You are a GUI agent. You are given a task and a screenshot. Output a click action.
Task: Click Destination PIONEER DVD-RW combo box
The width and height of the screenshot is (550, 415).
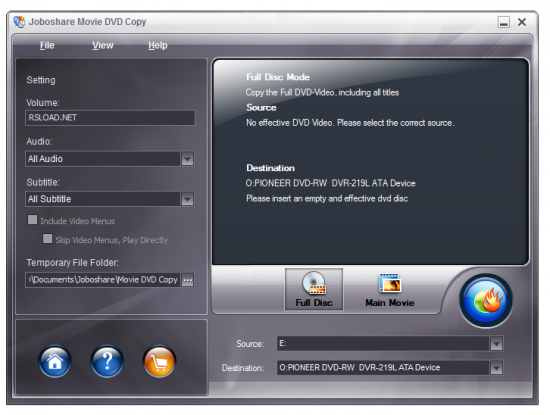pyautogui.click(x=390, y=368)
